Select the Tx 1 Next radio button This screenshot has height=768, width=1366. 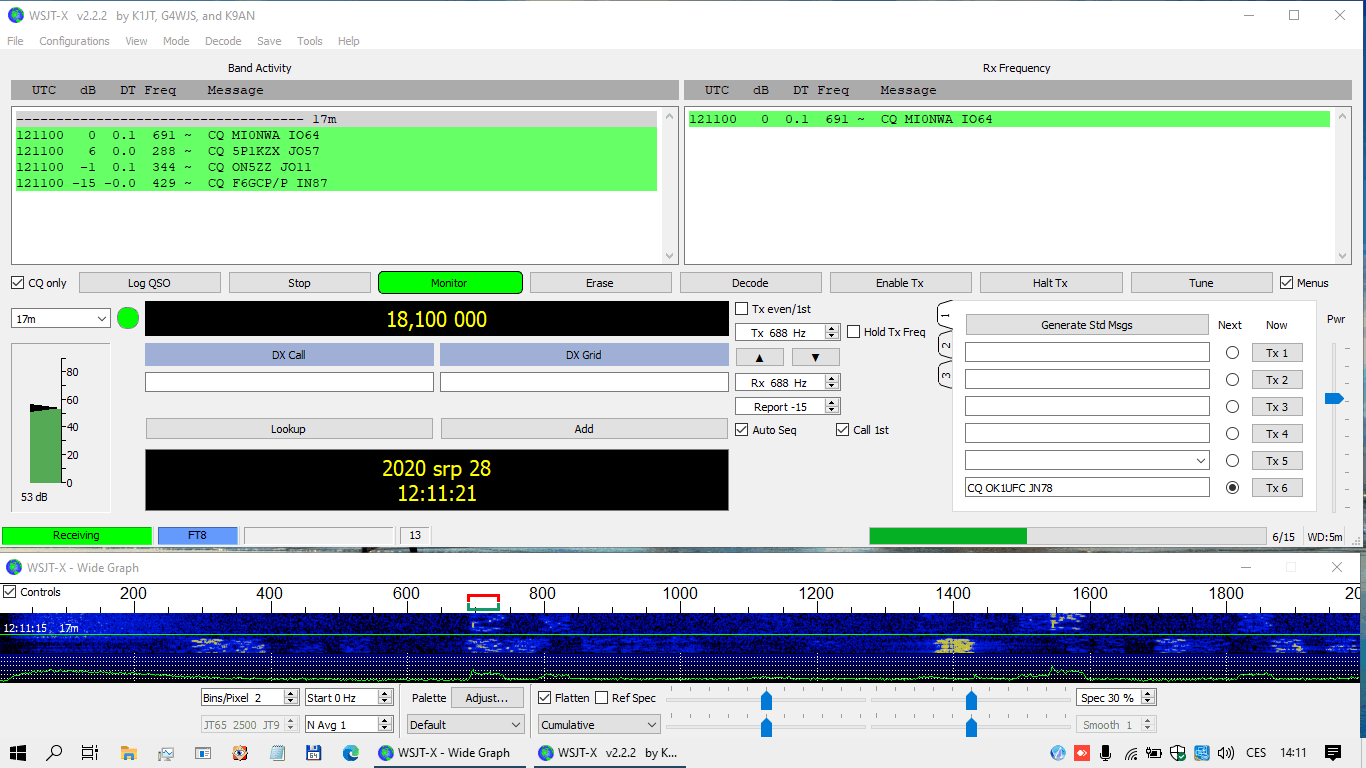(x=1232, y=353)
